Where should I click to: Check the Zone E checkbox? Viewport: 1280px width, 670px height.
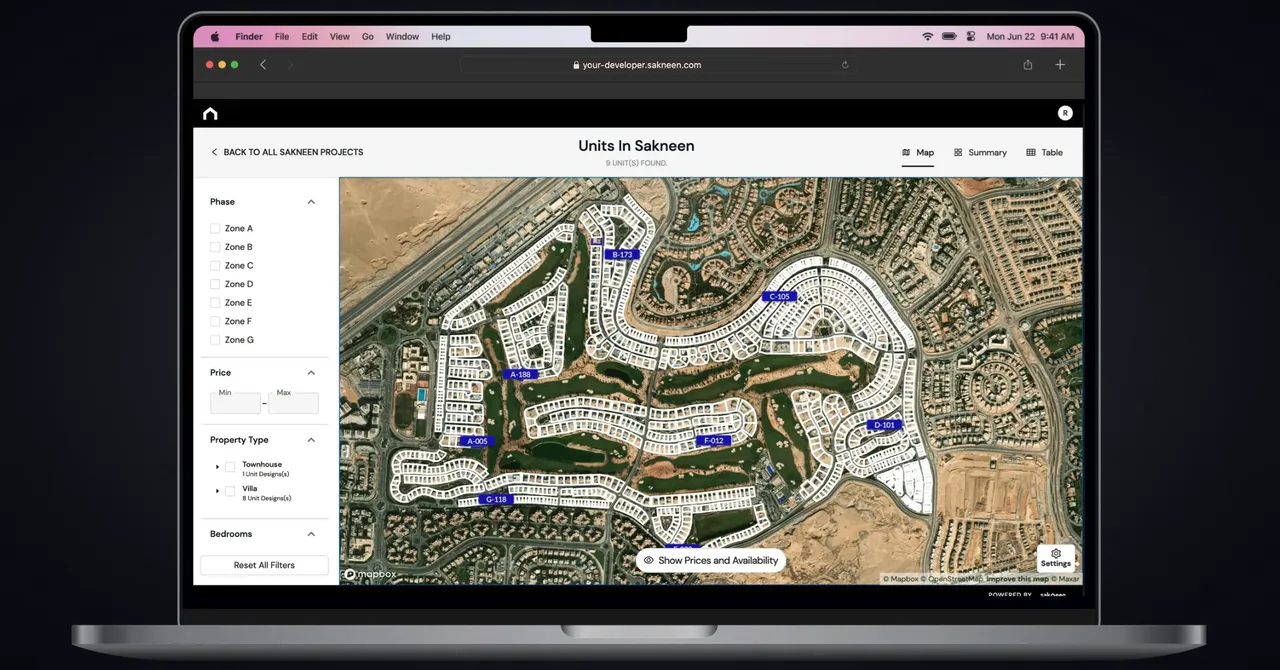pyautogui.click(x=215, y=302)
